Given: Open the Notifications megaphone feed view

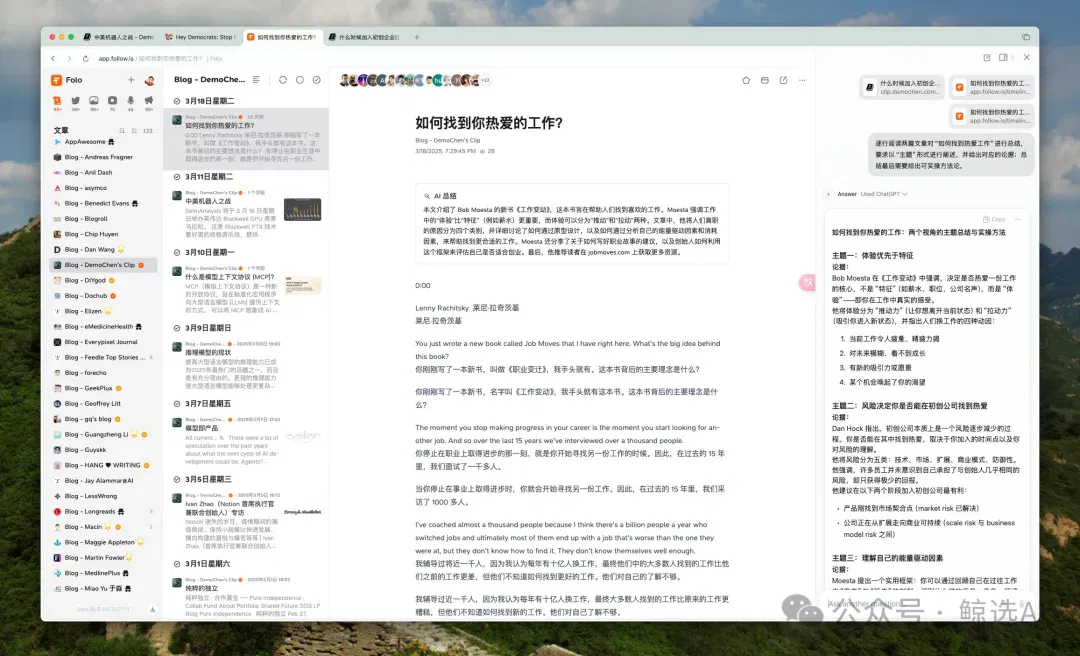Looking at the screenshot, I should coord(149,101).
